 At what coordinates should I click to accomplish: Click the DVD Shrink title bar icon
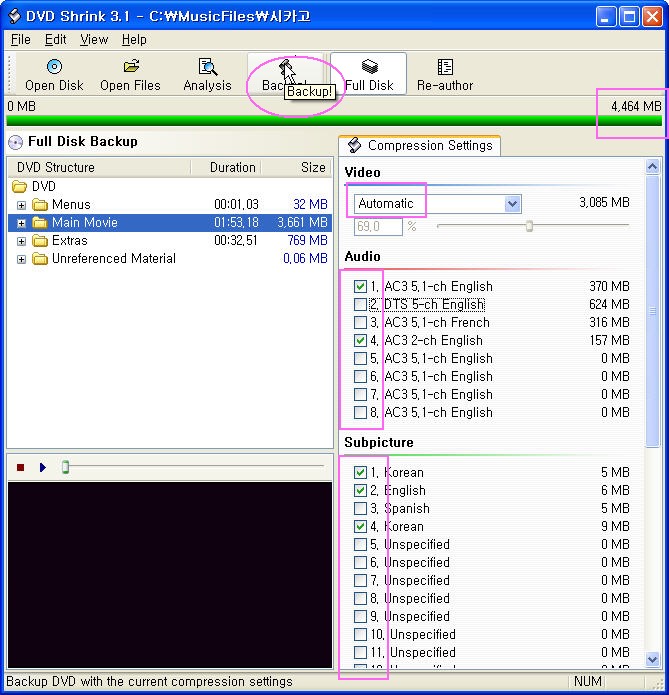pyautogui.click(x=15, y=16)
